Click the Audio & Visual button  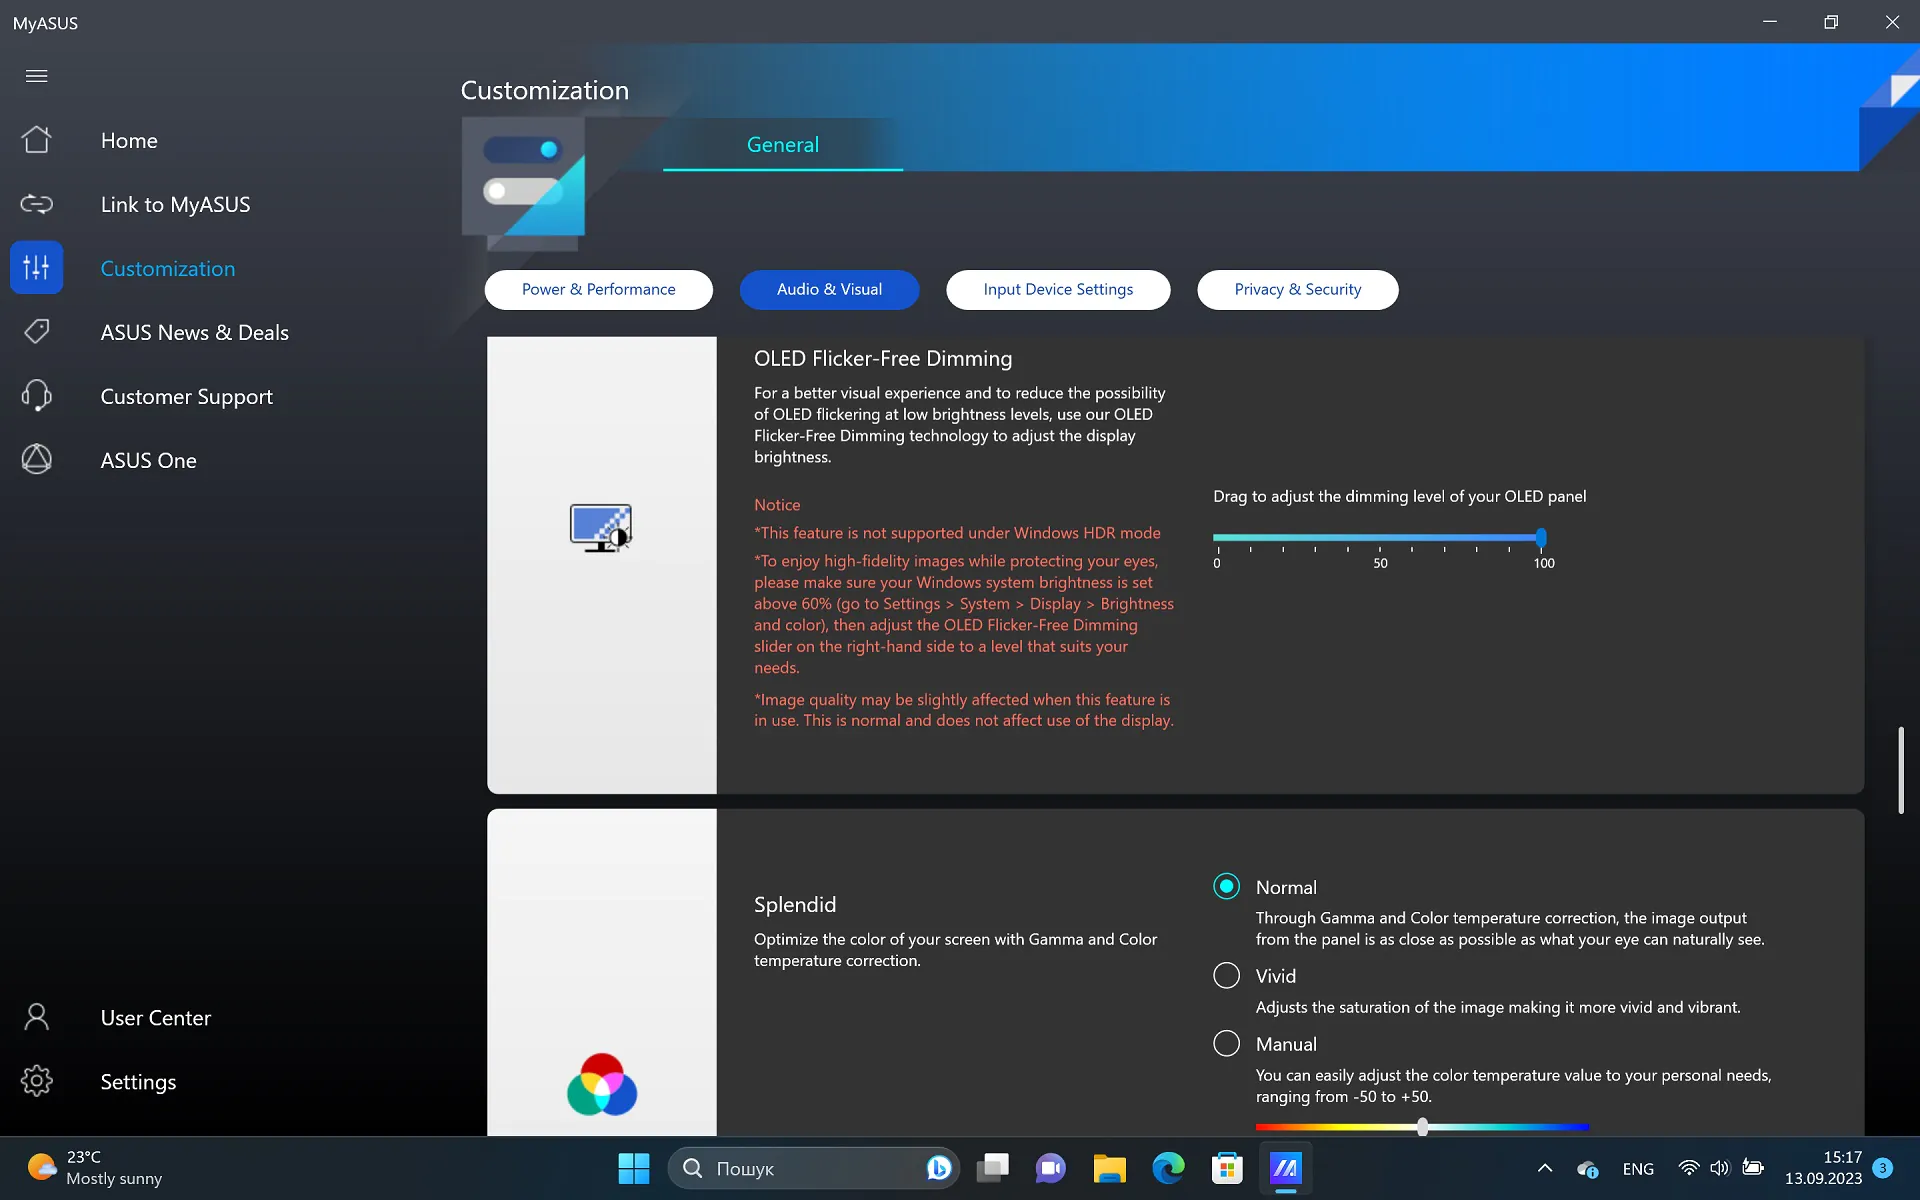(829, 289)
